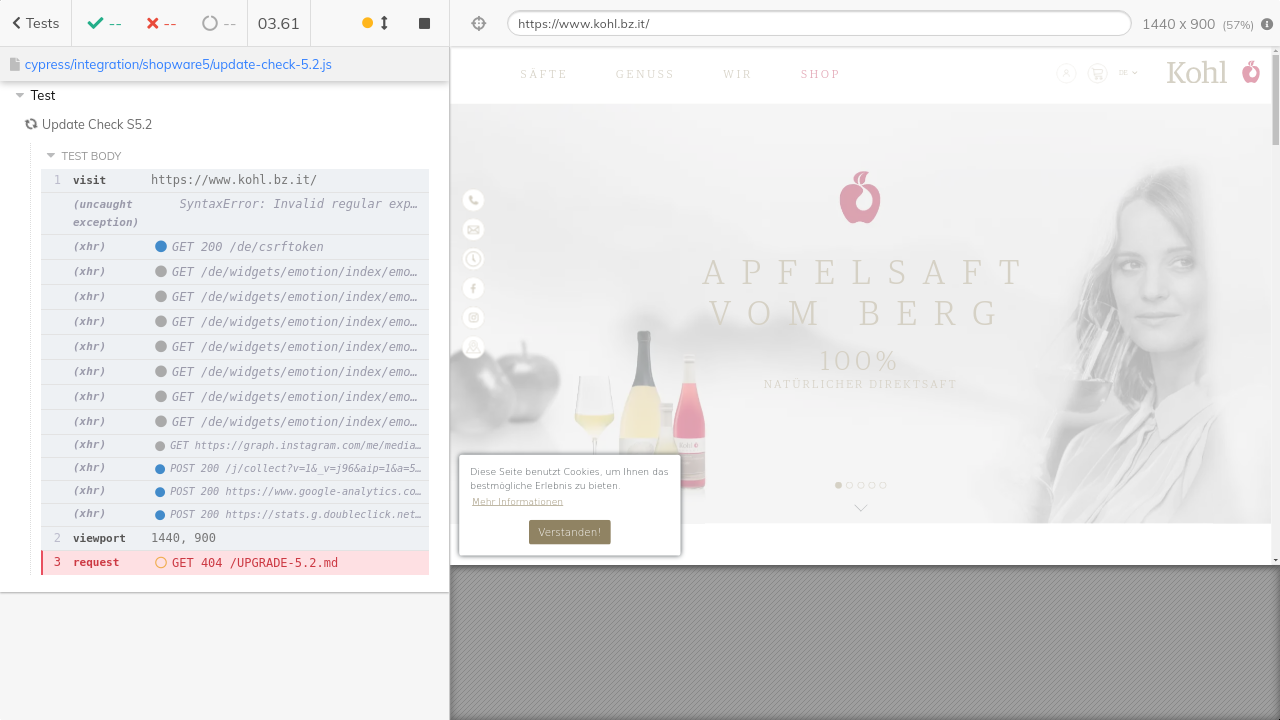
Task: Click the opening hours clock icon
Action: tap(473, 259)
